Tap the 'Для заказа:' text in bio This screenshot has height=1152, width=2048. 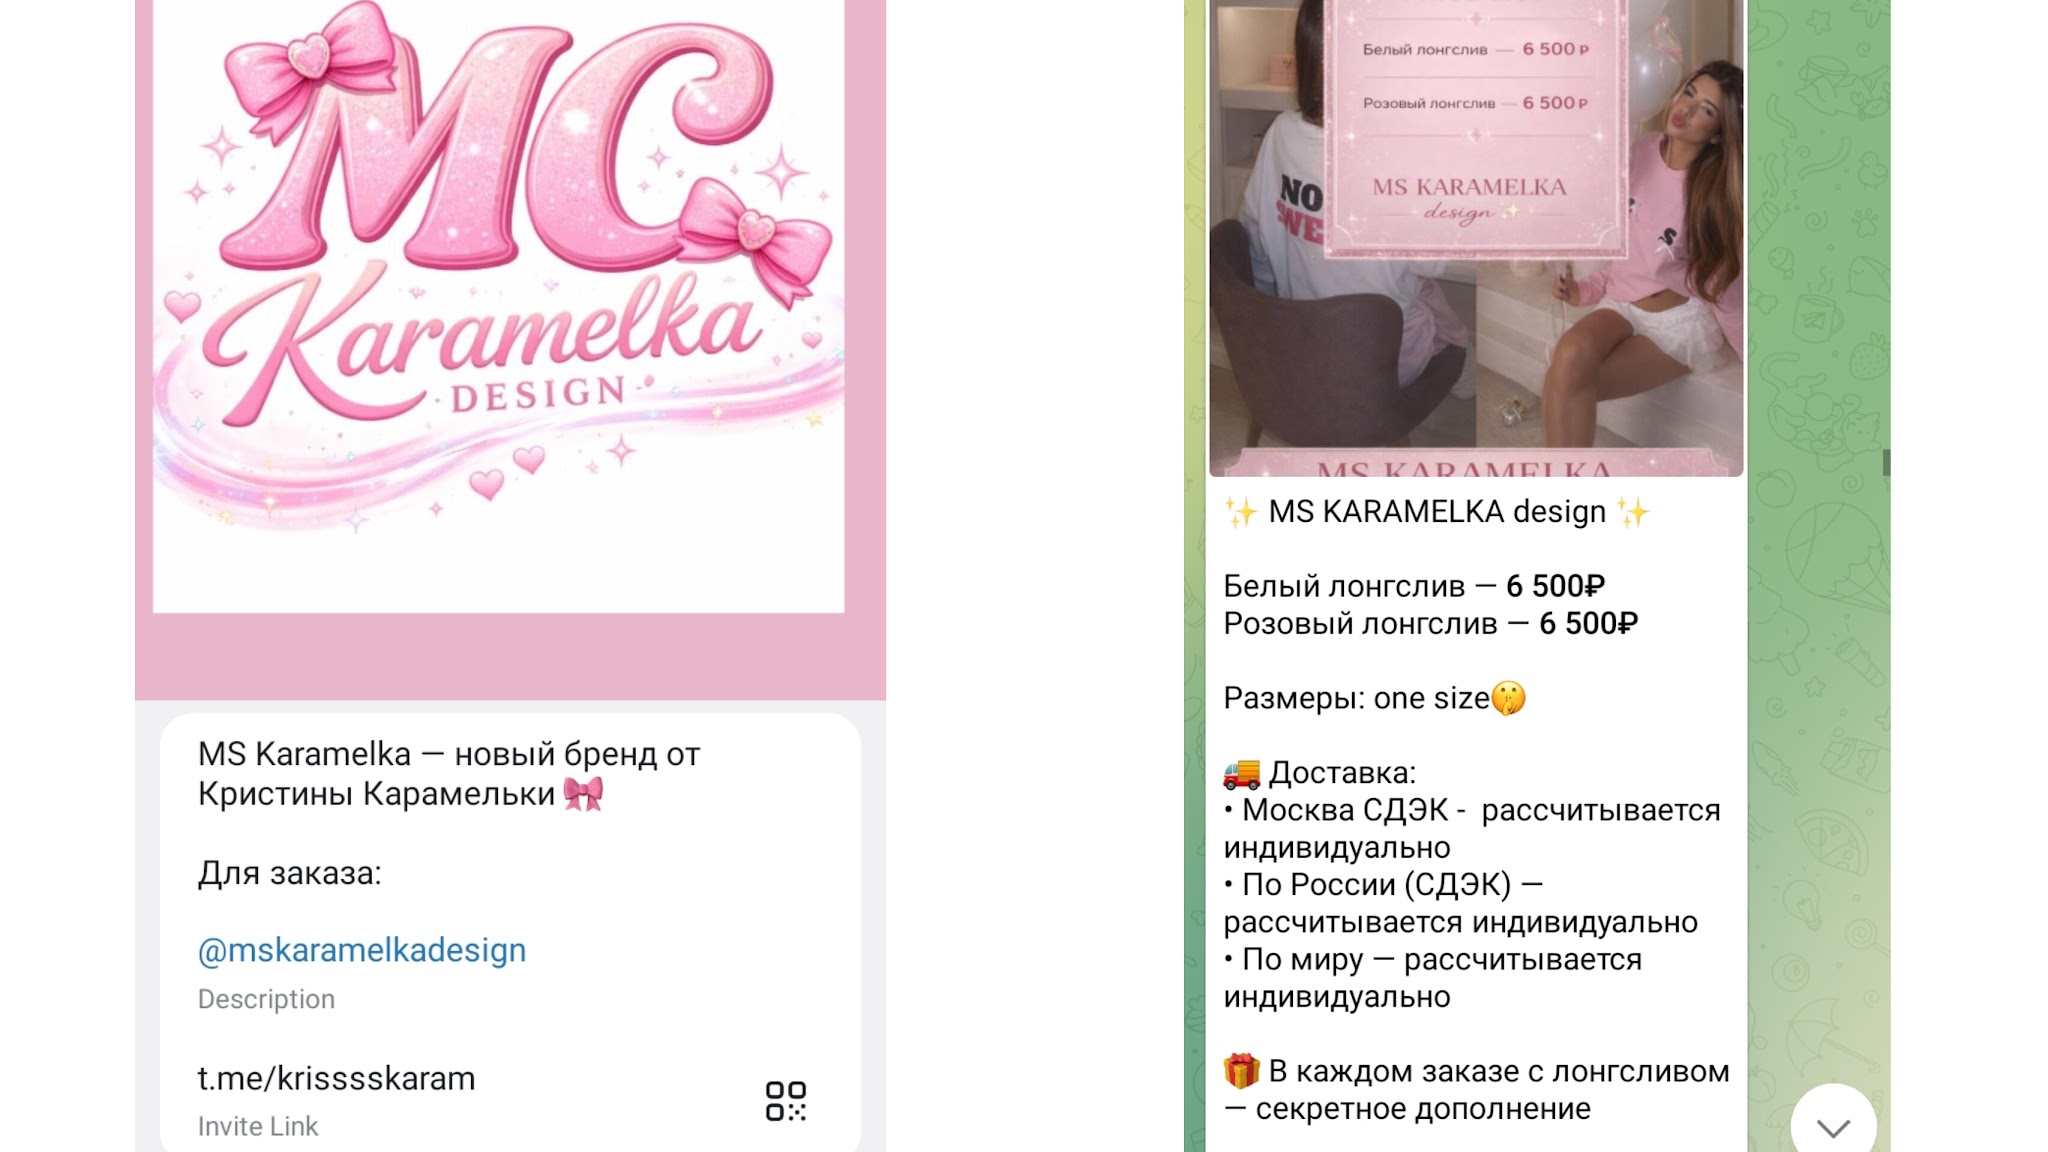tap(289, 873)
